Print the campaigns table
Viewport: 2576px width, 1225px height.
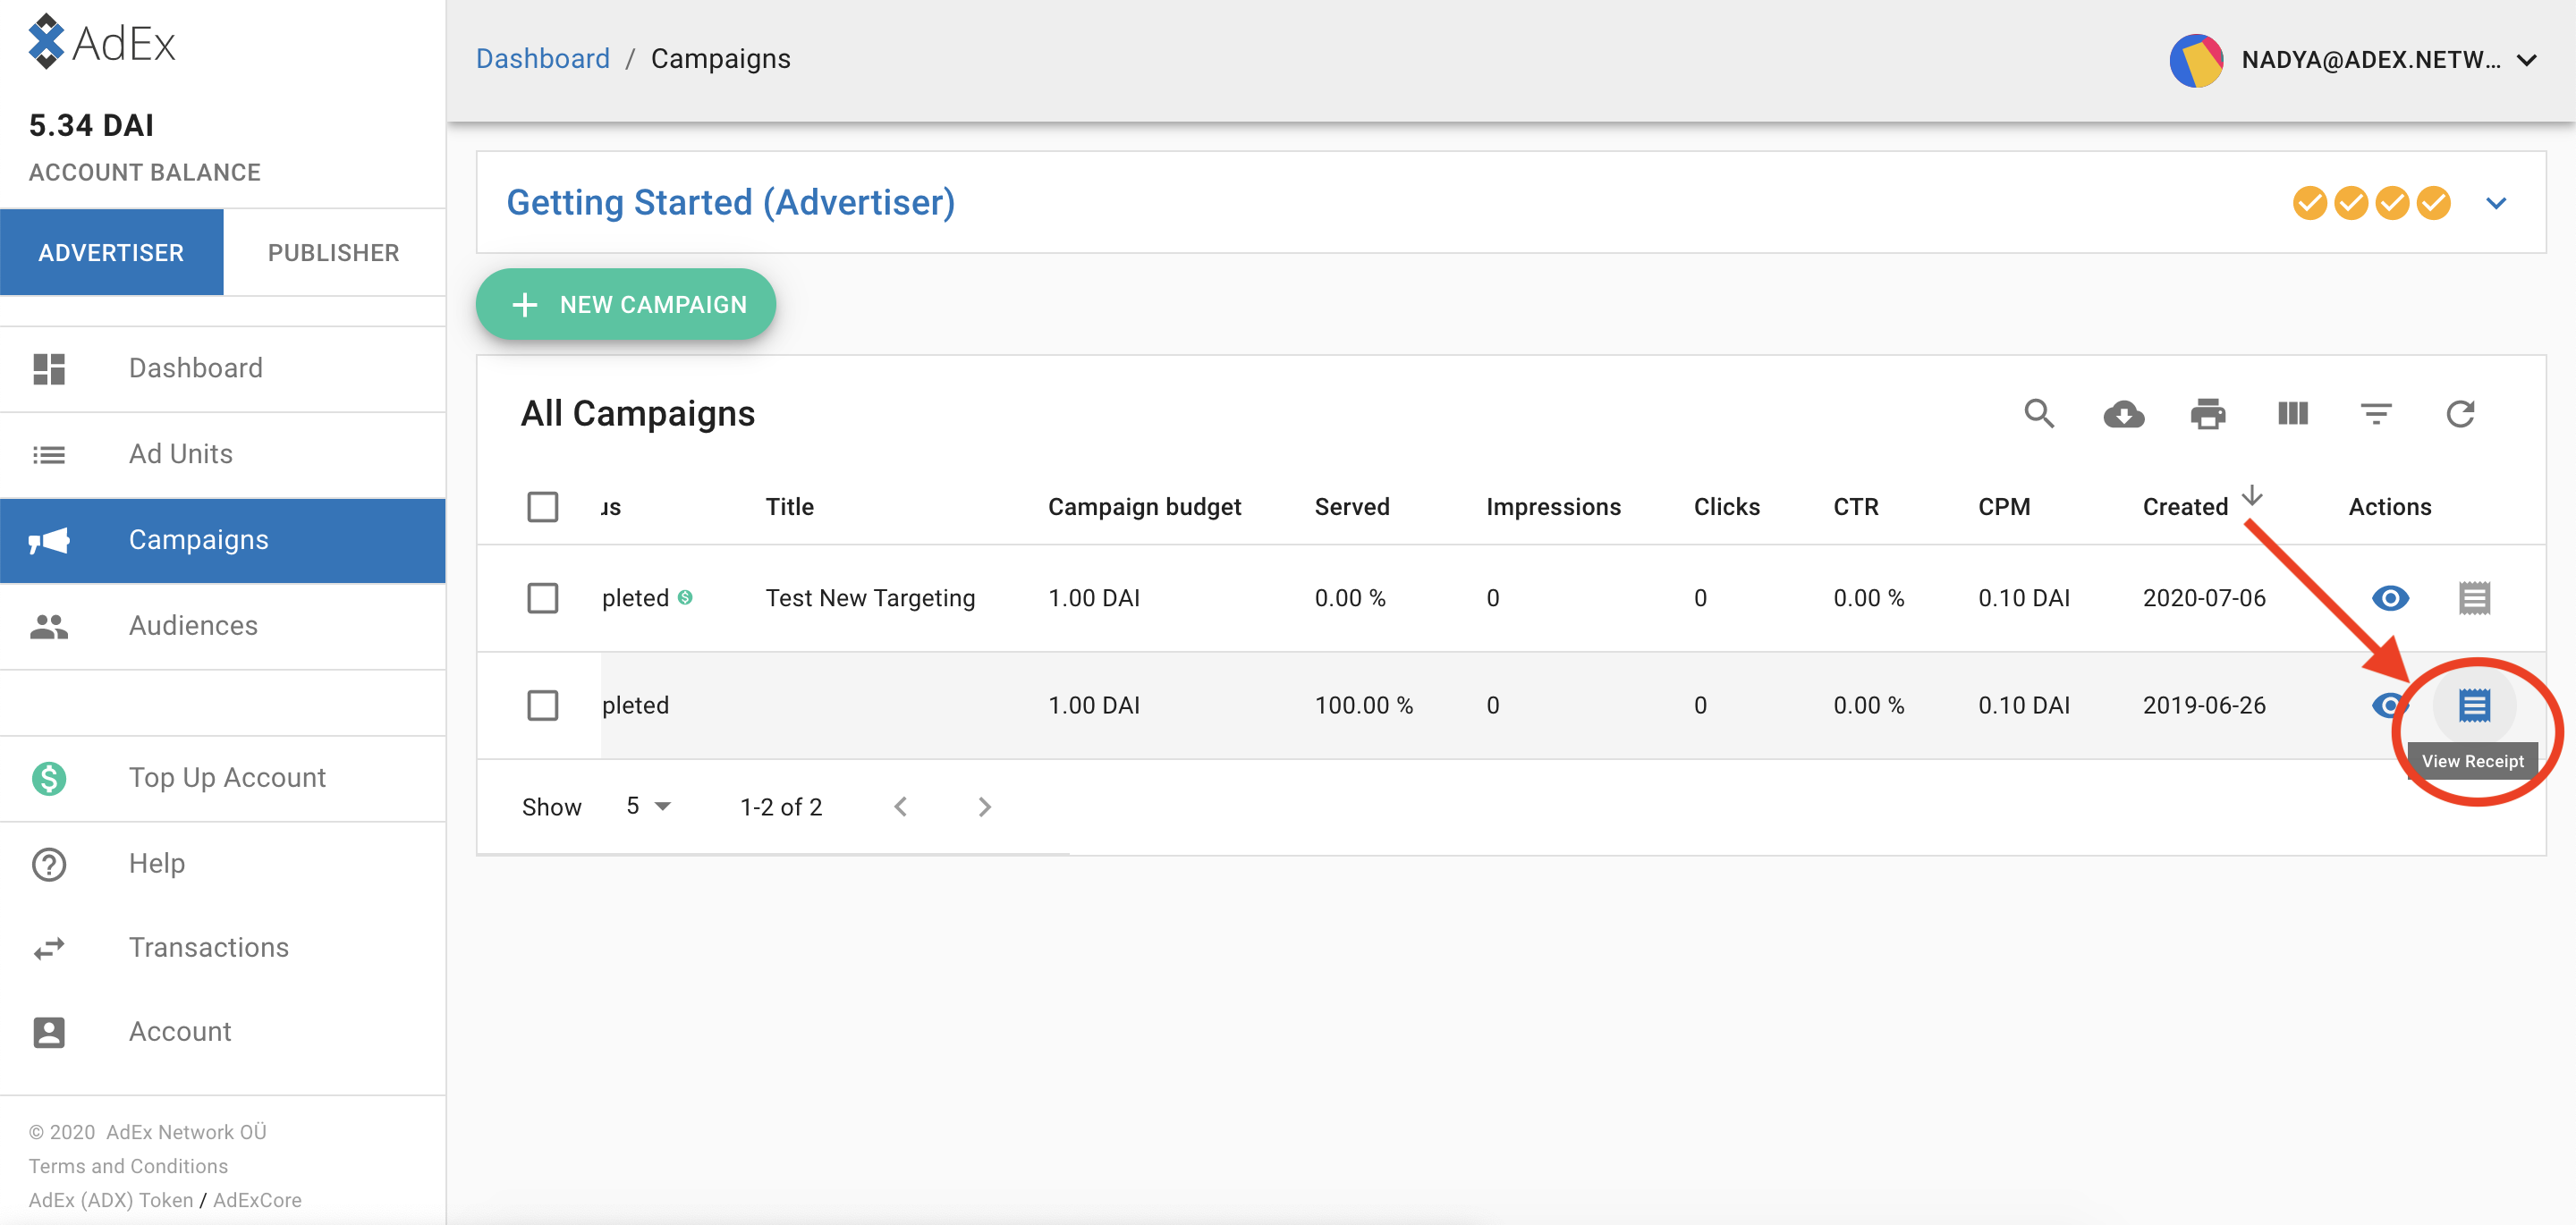[x=2208, y=413]
